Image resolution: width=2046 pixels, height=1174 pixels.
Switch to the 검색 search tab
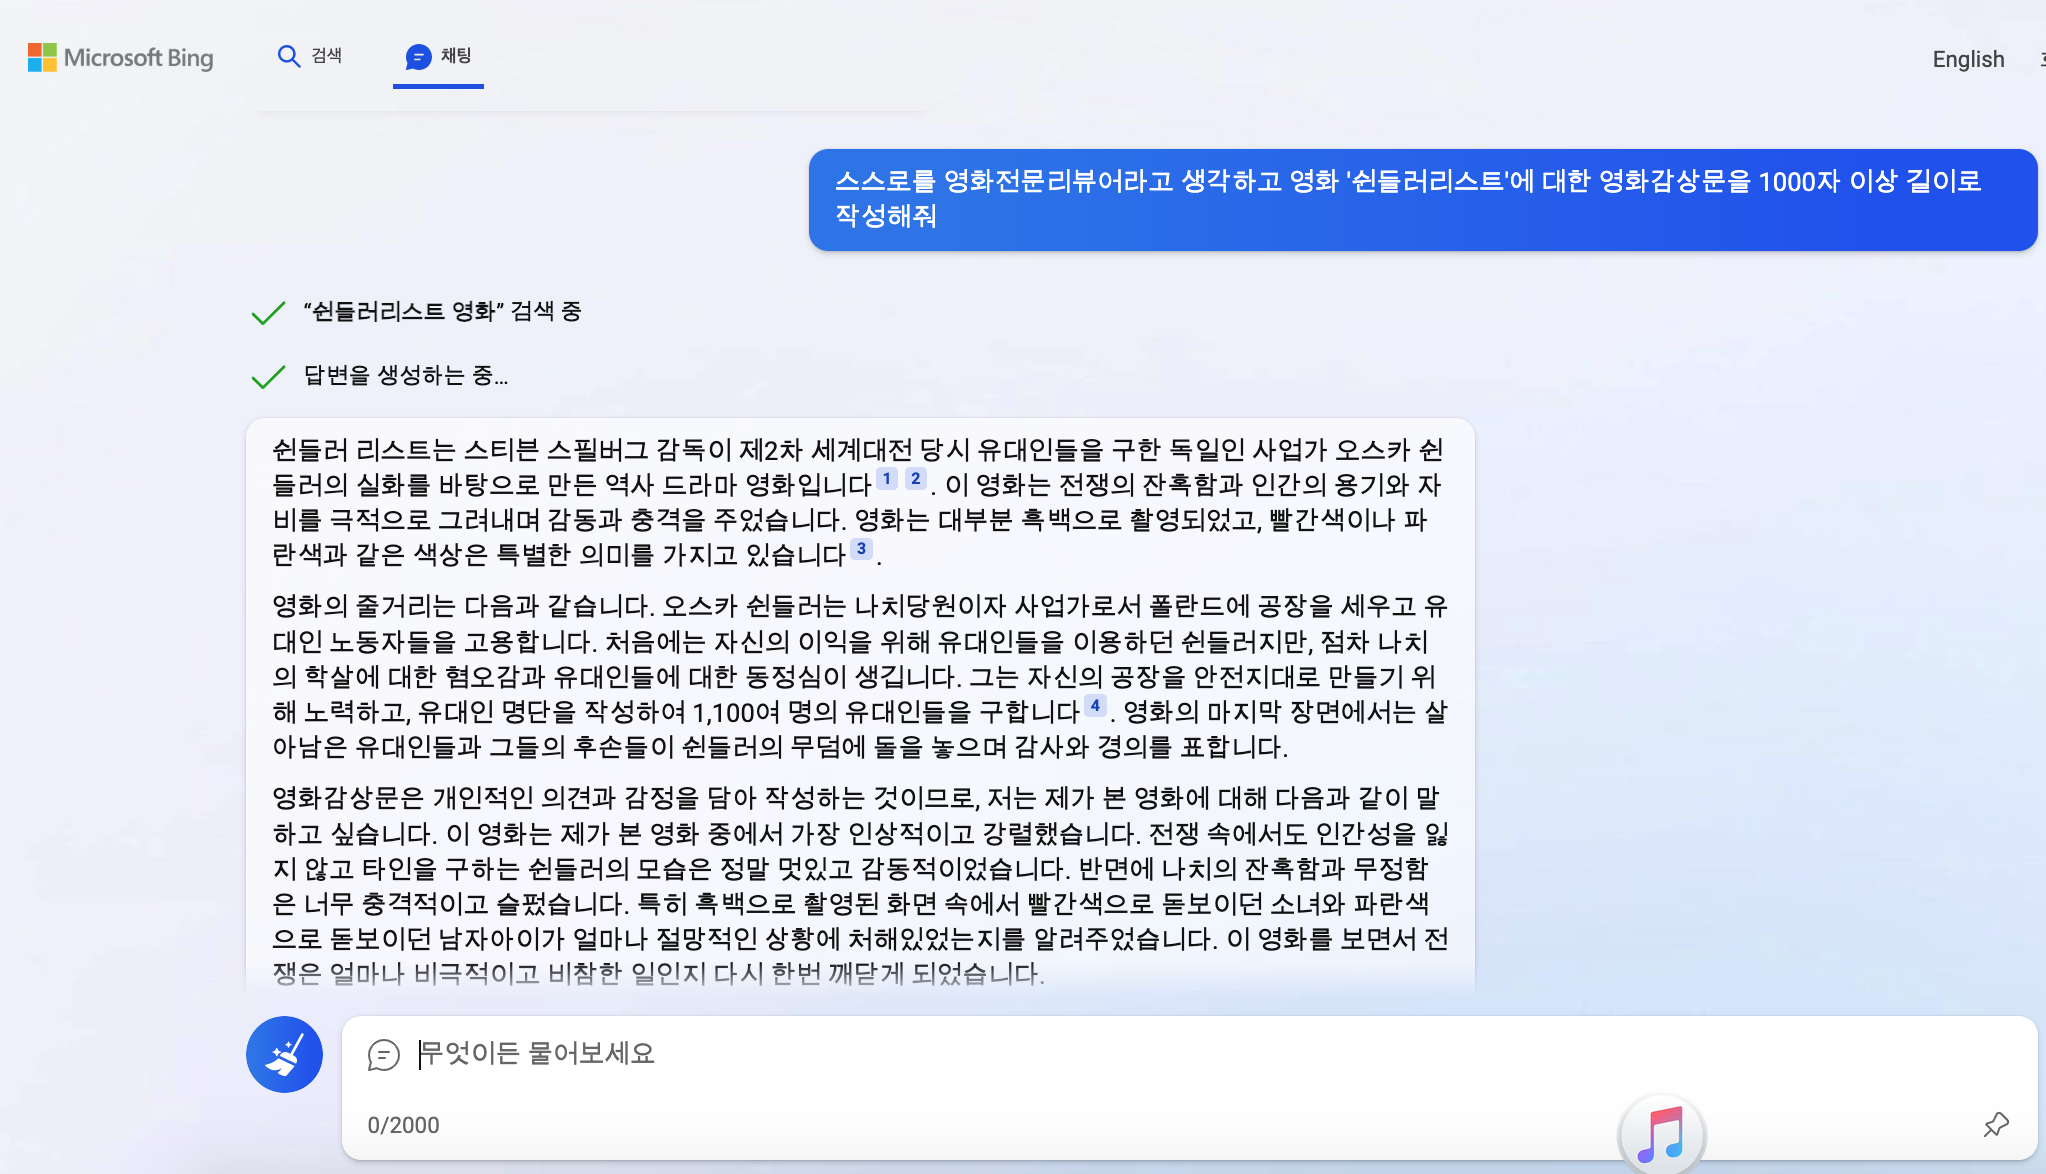coord(309,56)
